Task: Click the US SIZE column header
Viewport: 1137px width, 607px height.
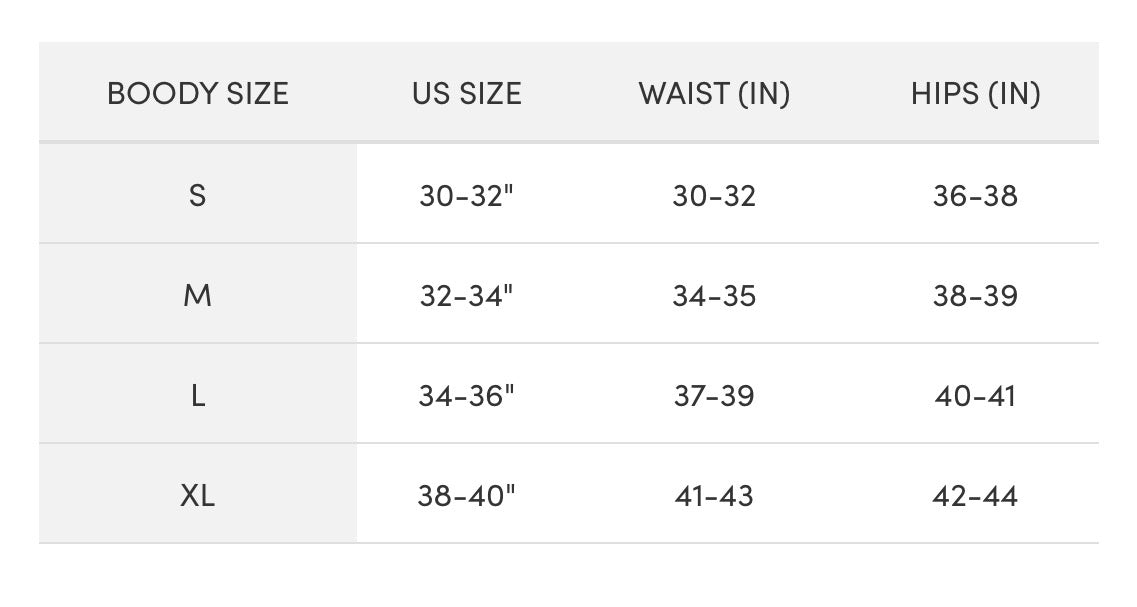Action: (467, 94)
